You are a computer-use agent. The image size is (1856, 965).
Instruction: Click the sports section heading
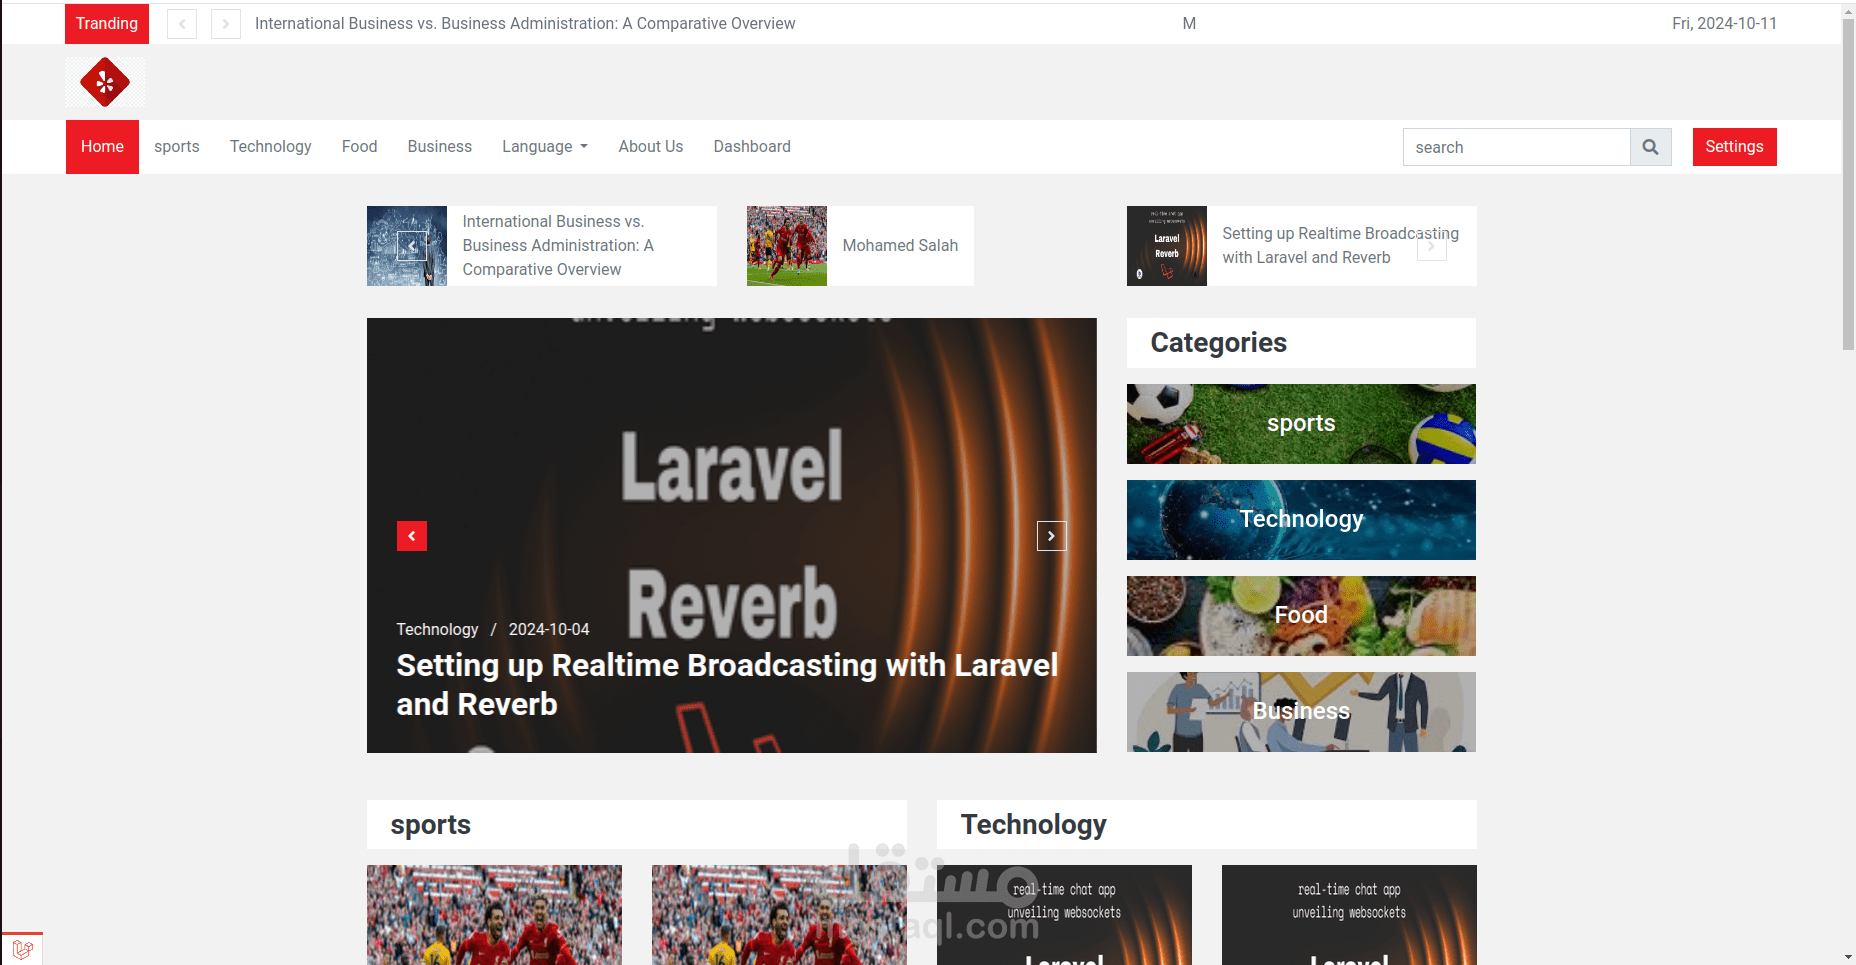pos(431,825)
